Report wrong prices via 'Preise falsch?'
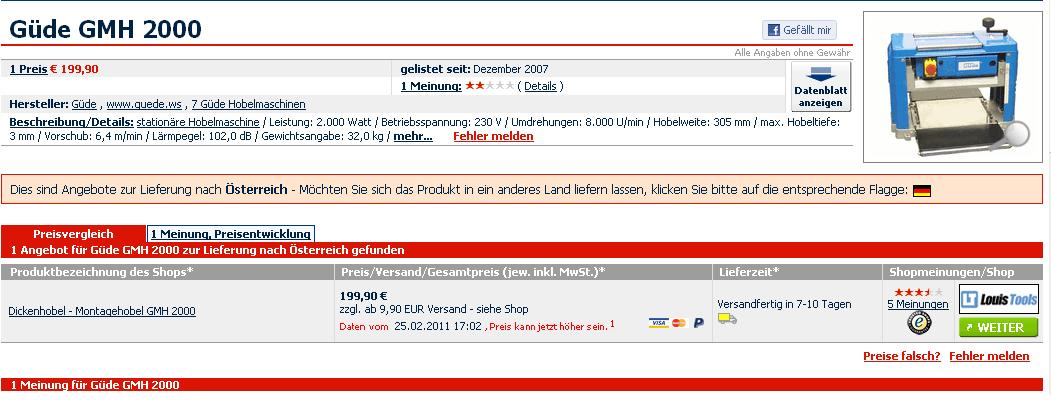 (x=902, y=356)
